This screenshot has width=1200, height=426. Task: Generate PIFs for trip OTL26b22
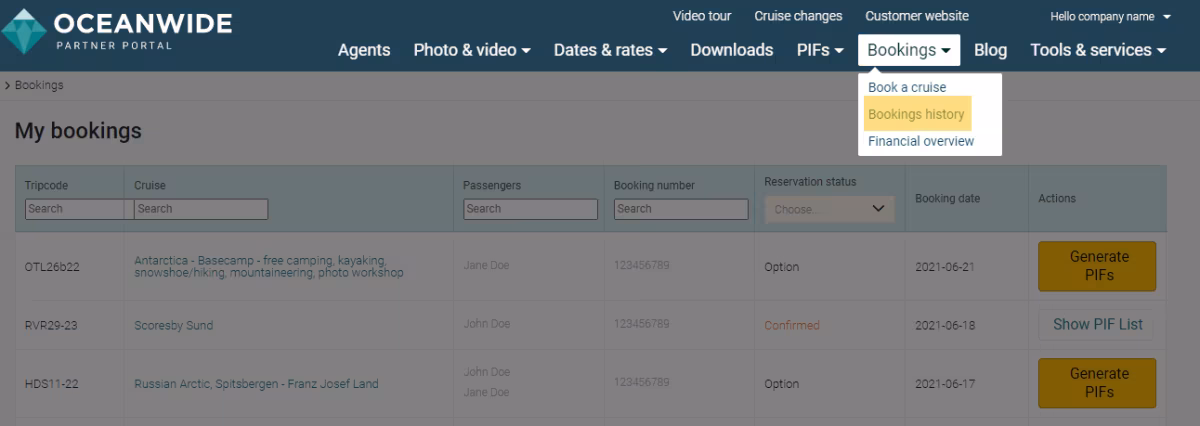[x=1097, y=266]
